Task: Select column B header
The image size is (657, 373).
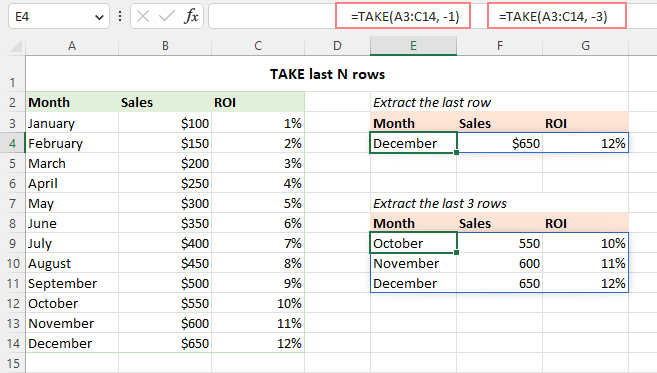Action: 165,46
